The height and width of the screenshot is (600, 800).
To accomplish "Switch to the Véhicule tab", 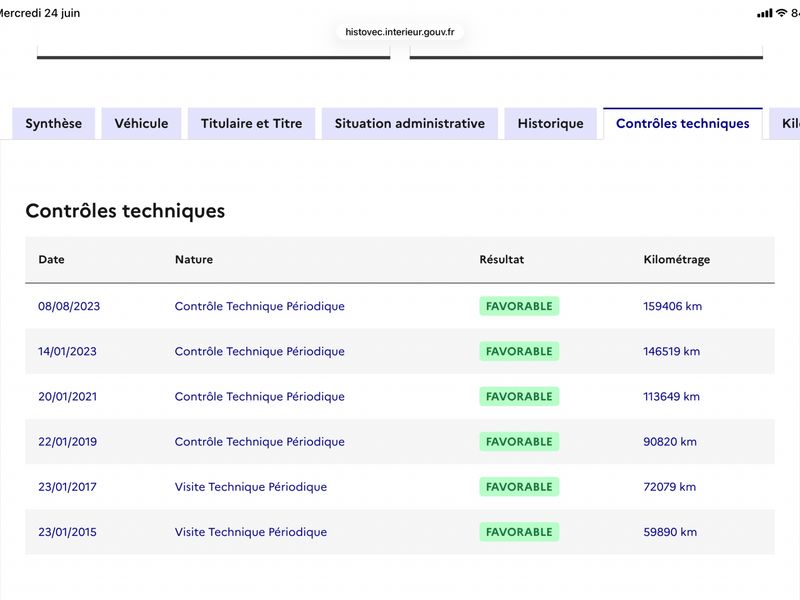I will click(x=141, y=123).
